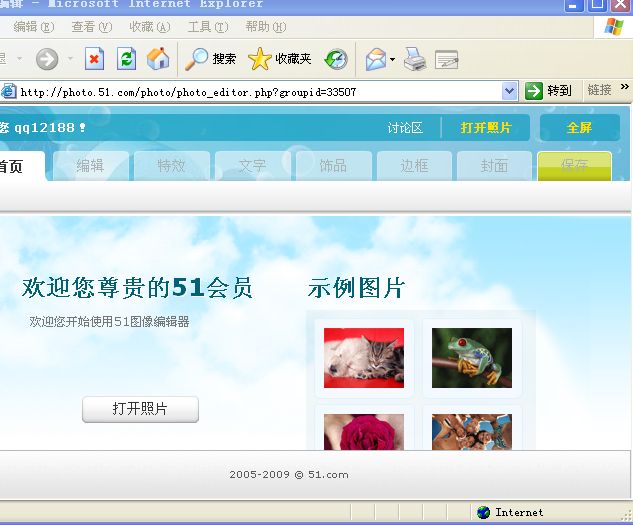Select the 特效 effects tab

click(172, 166)
